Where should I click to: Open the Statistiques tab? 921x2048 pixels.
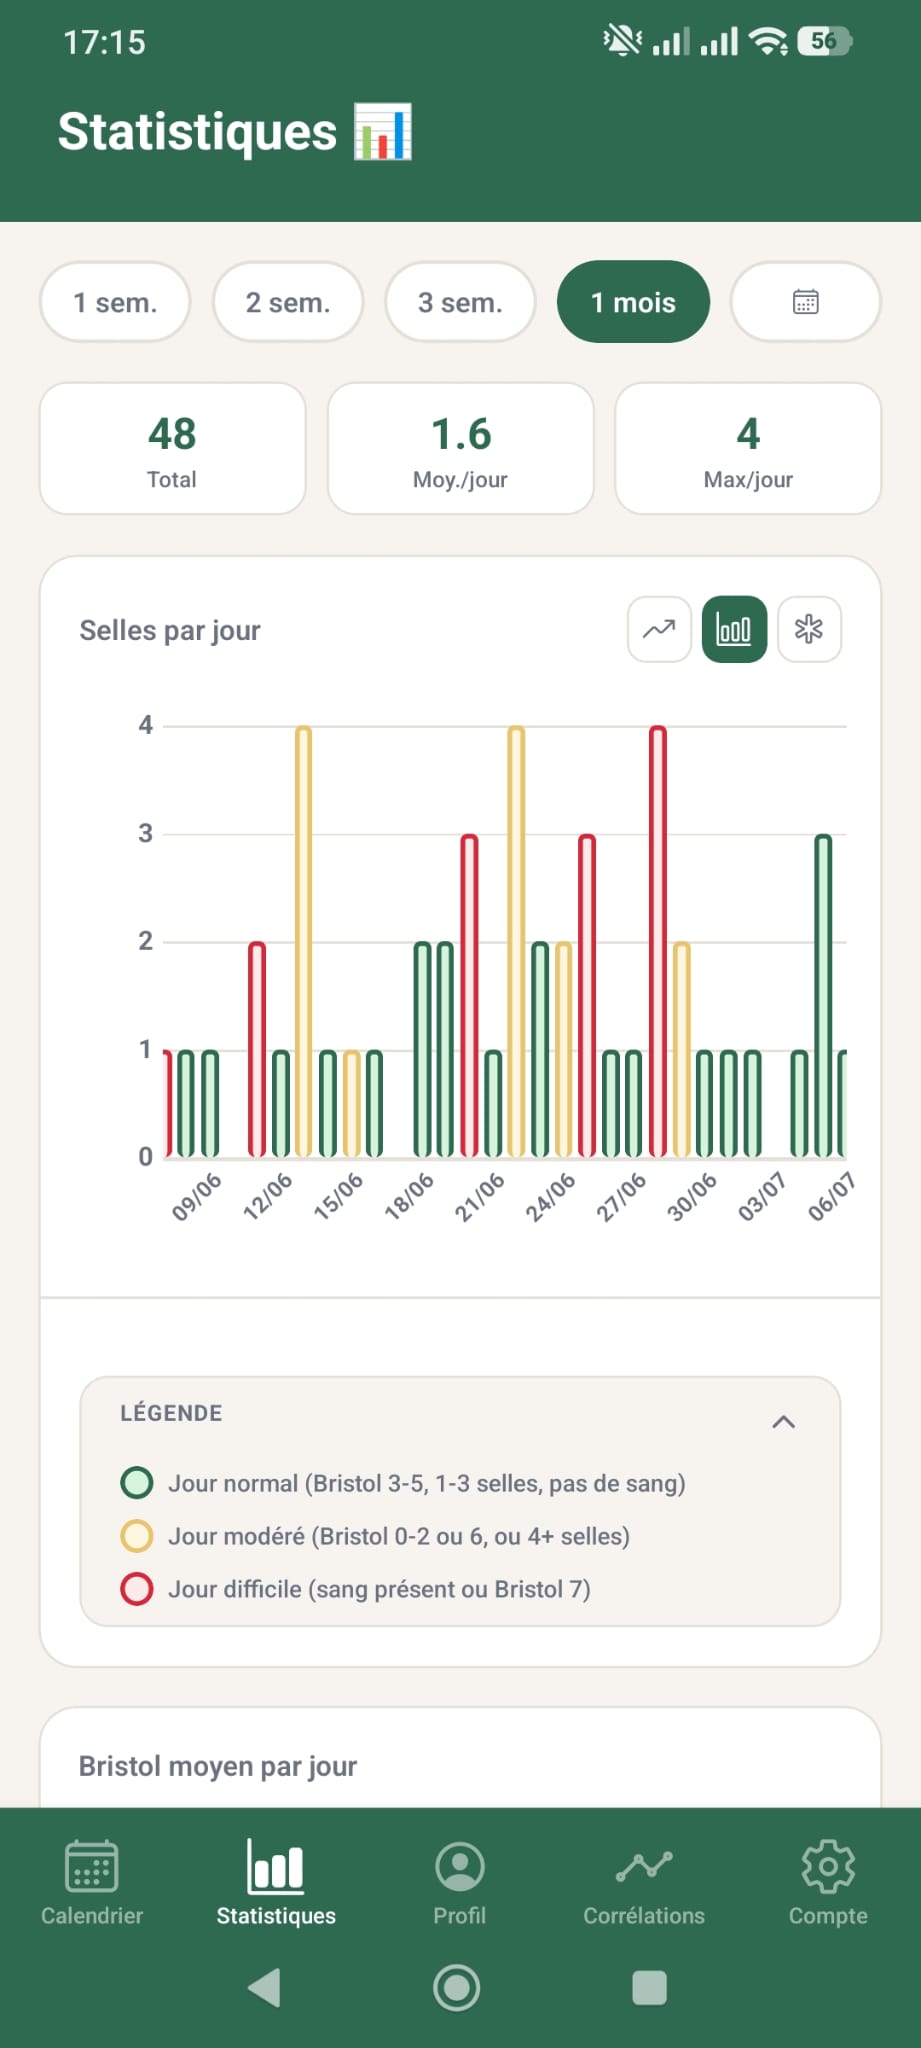click(276, 1884)
